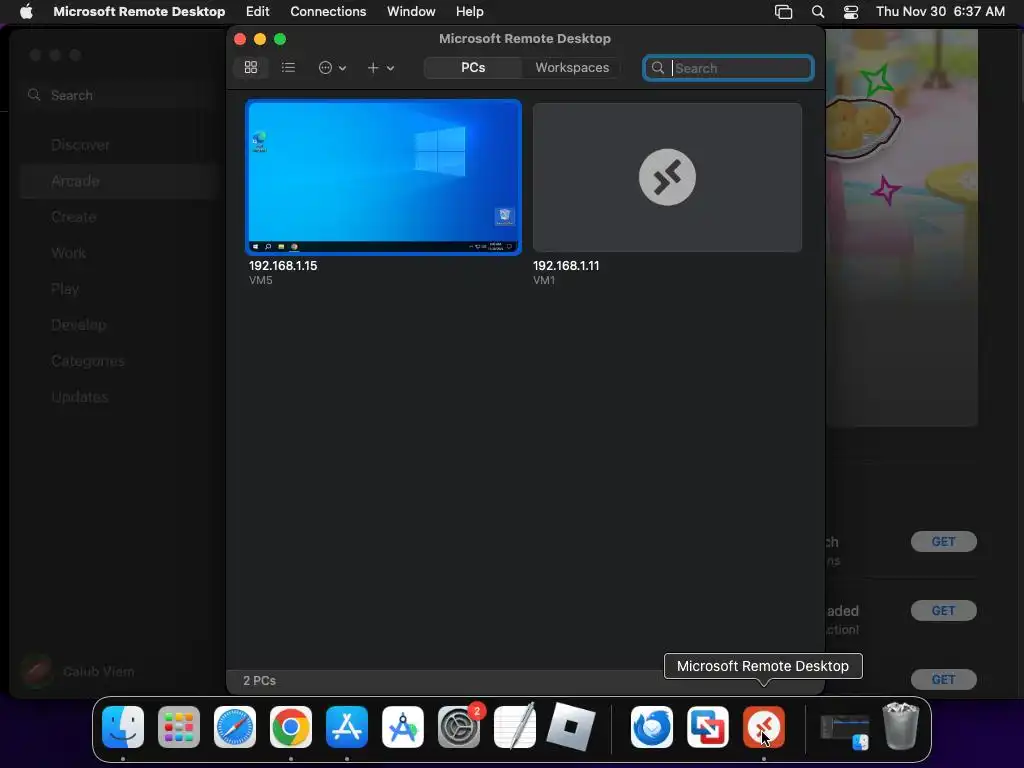Click the 192.168.1.11 label text

click(x=566, y=266)
